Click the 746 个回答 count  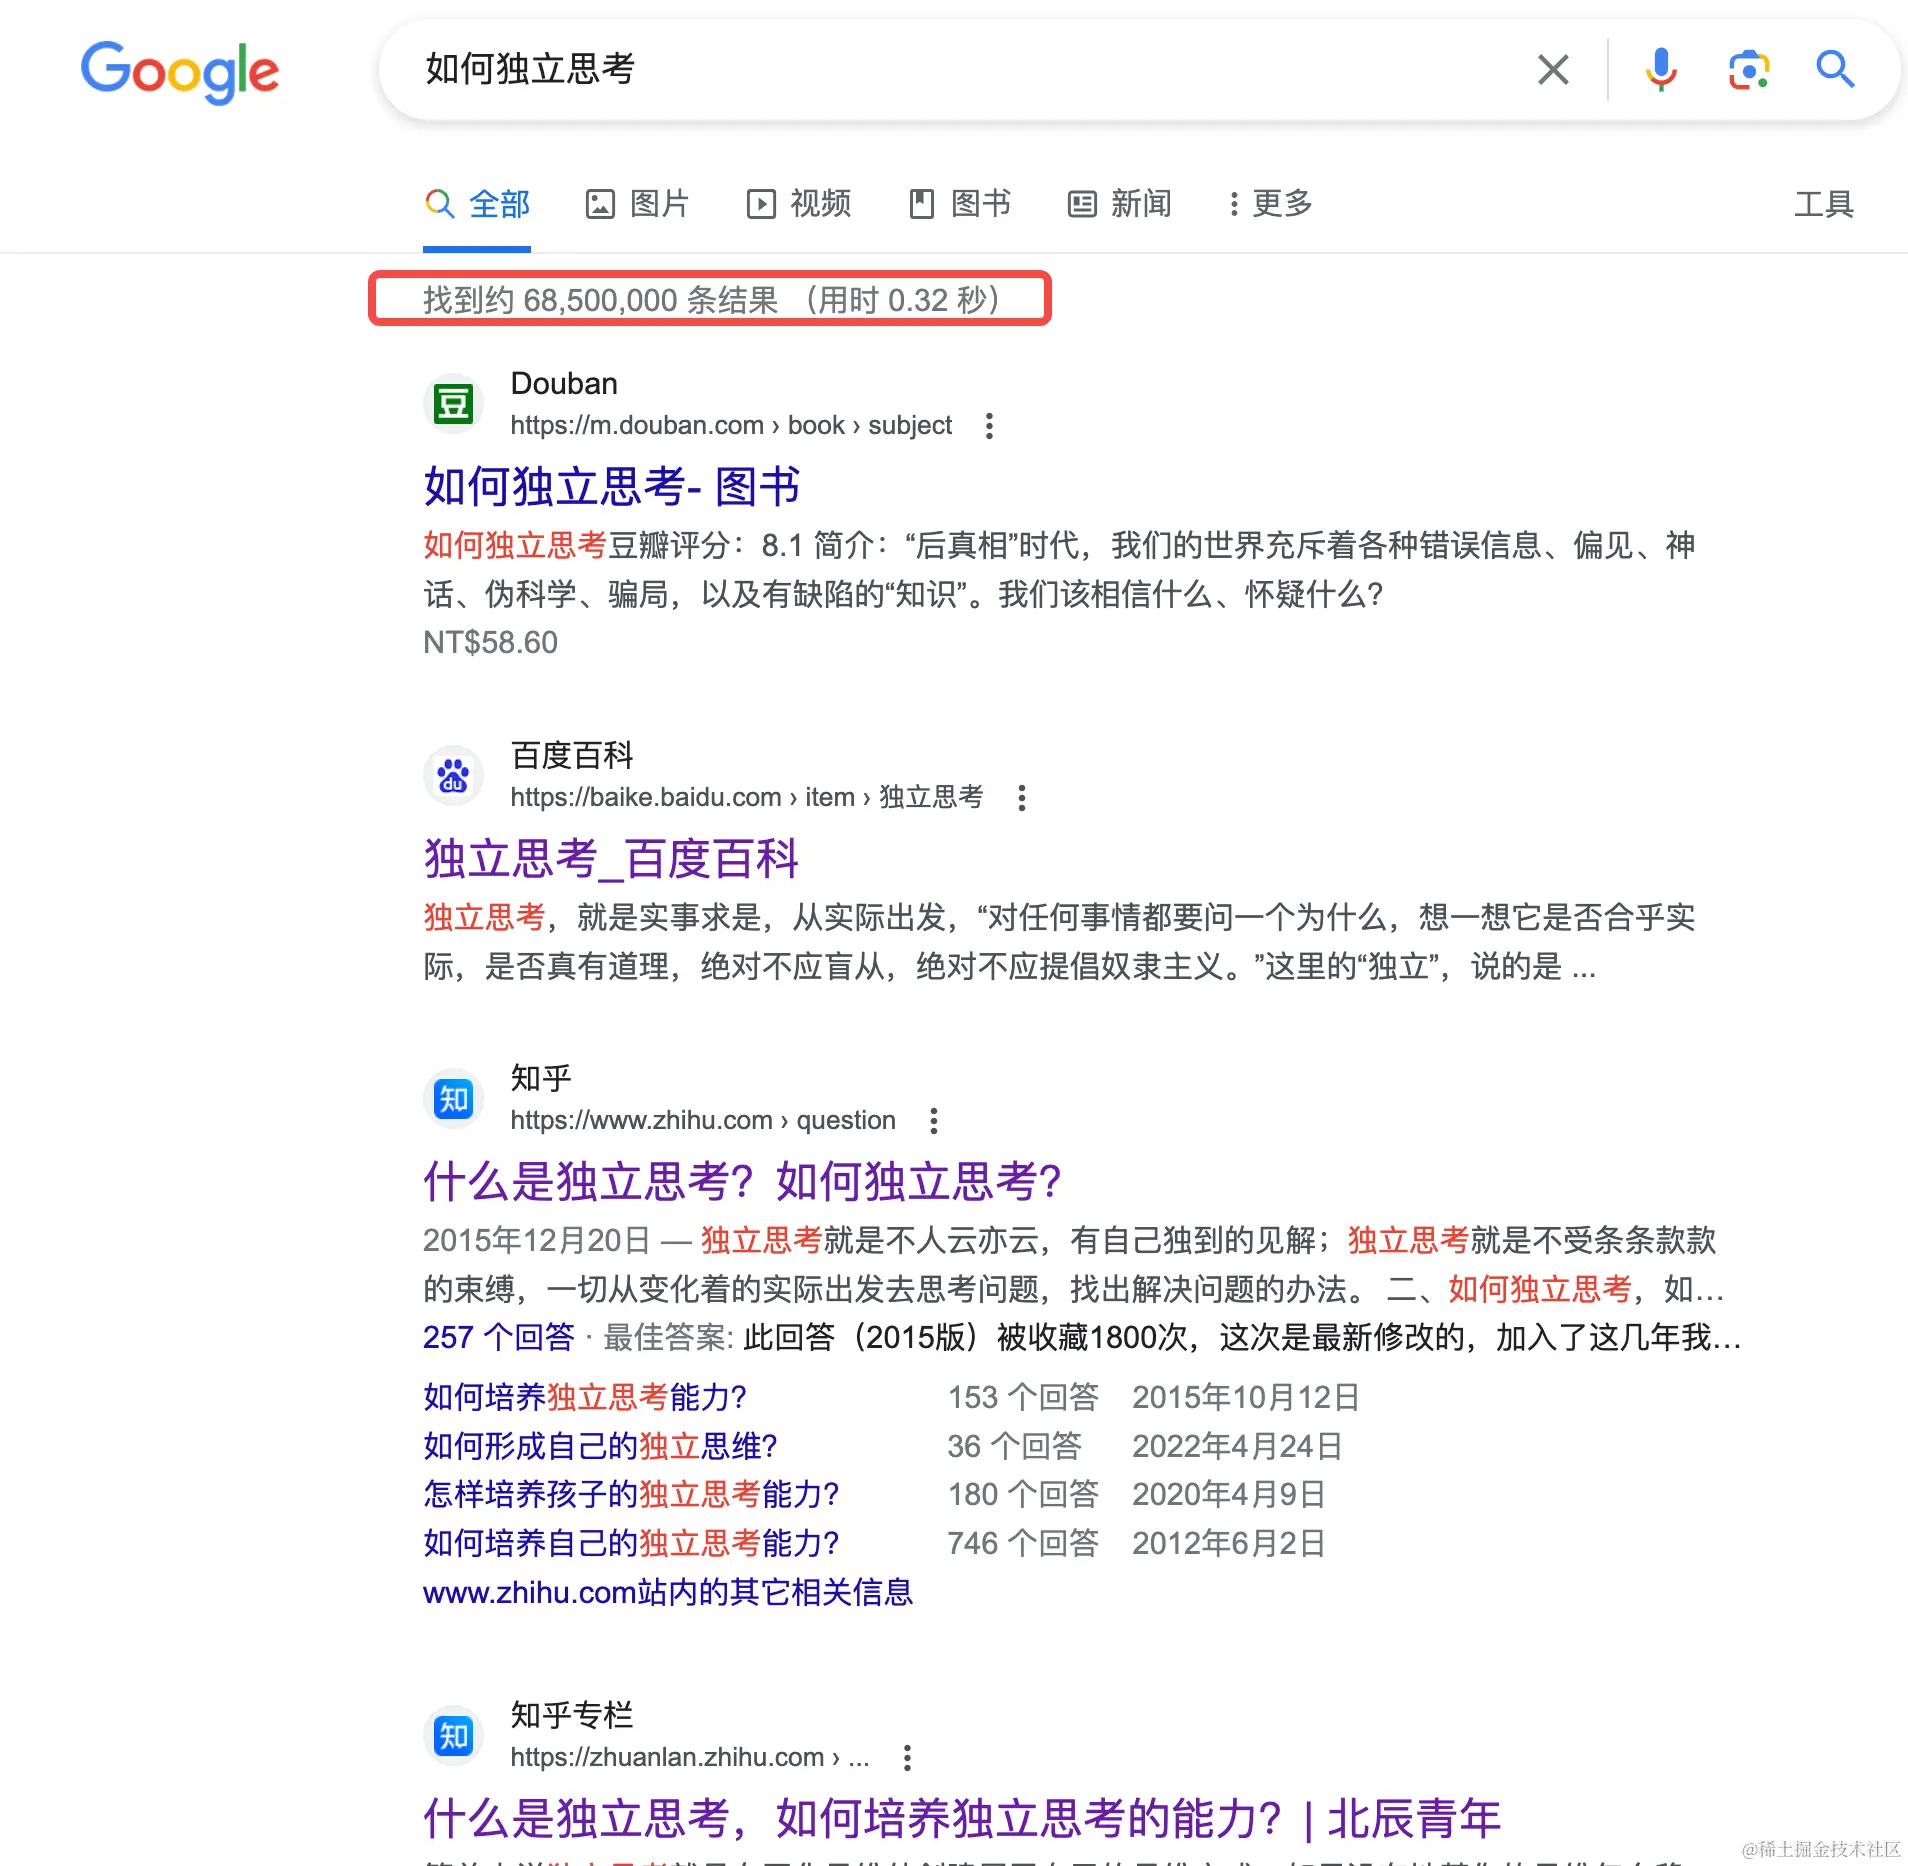1023,1543
